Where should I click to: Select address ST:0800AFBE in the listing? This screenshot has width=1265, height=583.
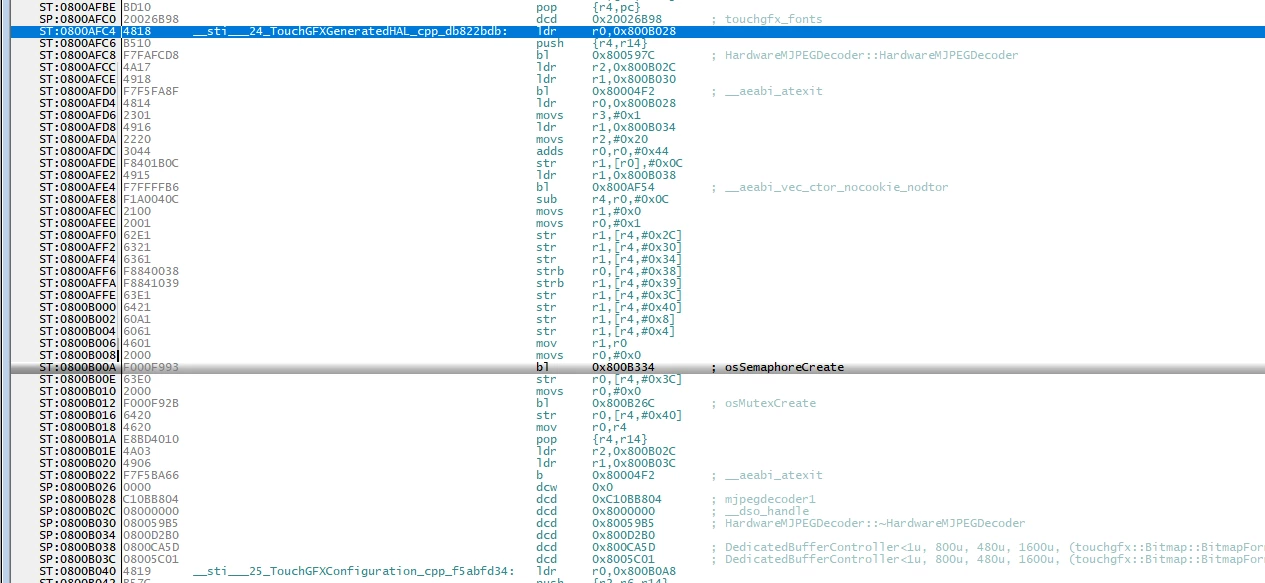coord(78,7)
